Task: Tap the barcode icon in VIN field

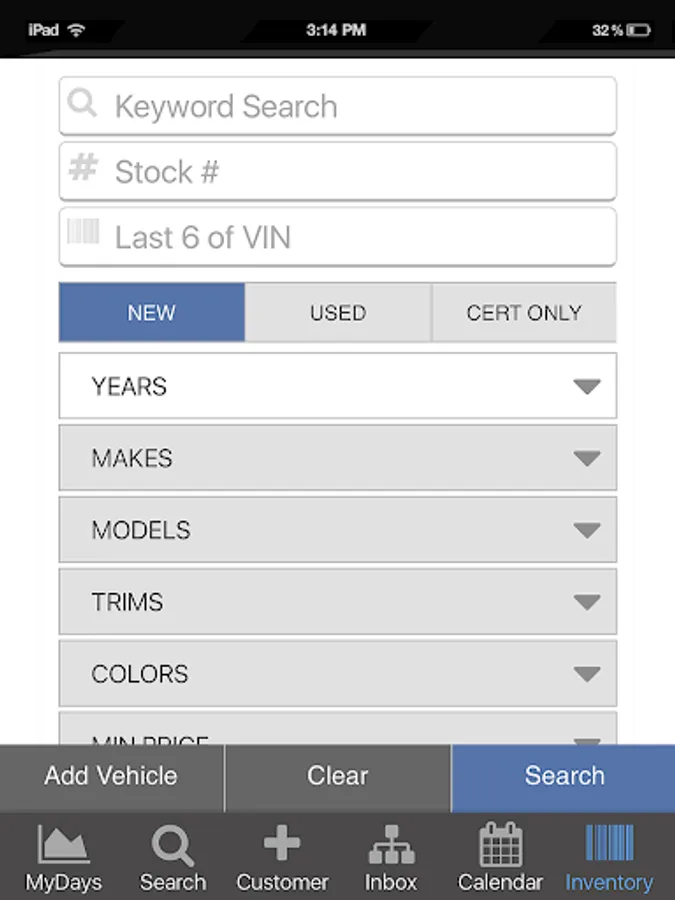Action: pos(84,234)
